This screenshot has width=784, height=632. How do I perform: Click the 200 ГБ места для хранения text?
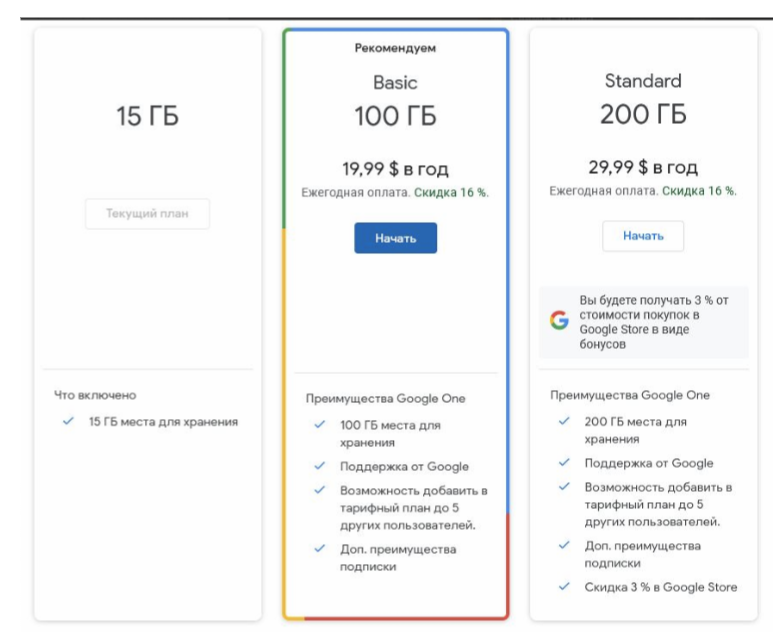pyautogui.click(x=636, y=430)
